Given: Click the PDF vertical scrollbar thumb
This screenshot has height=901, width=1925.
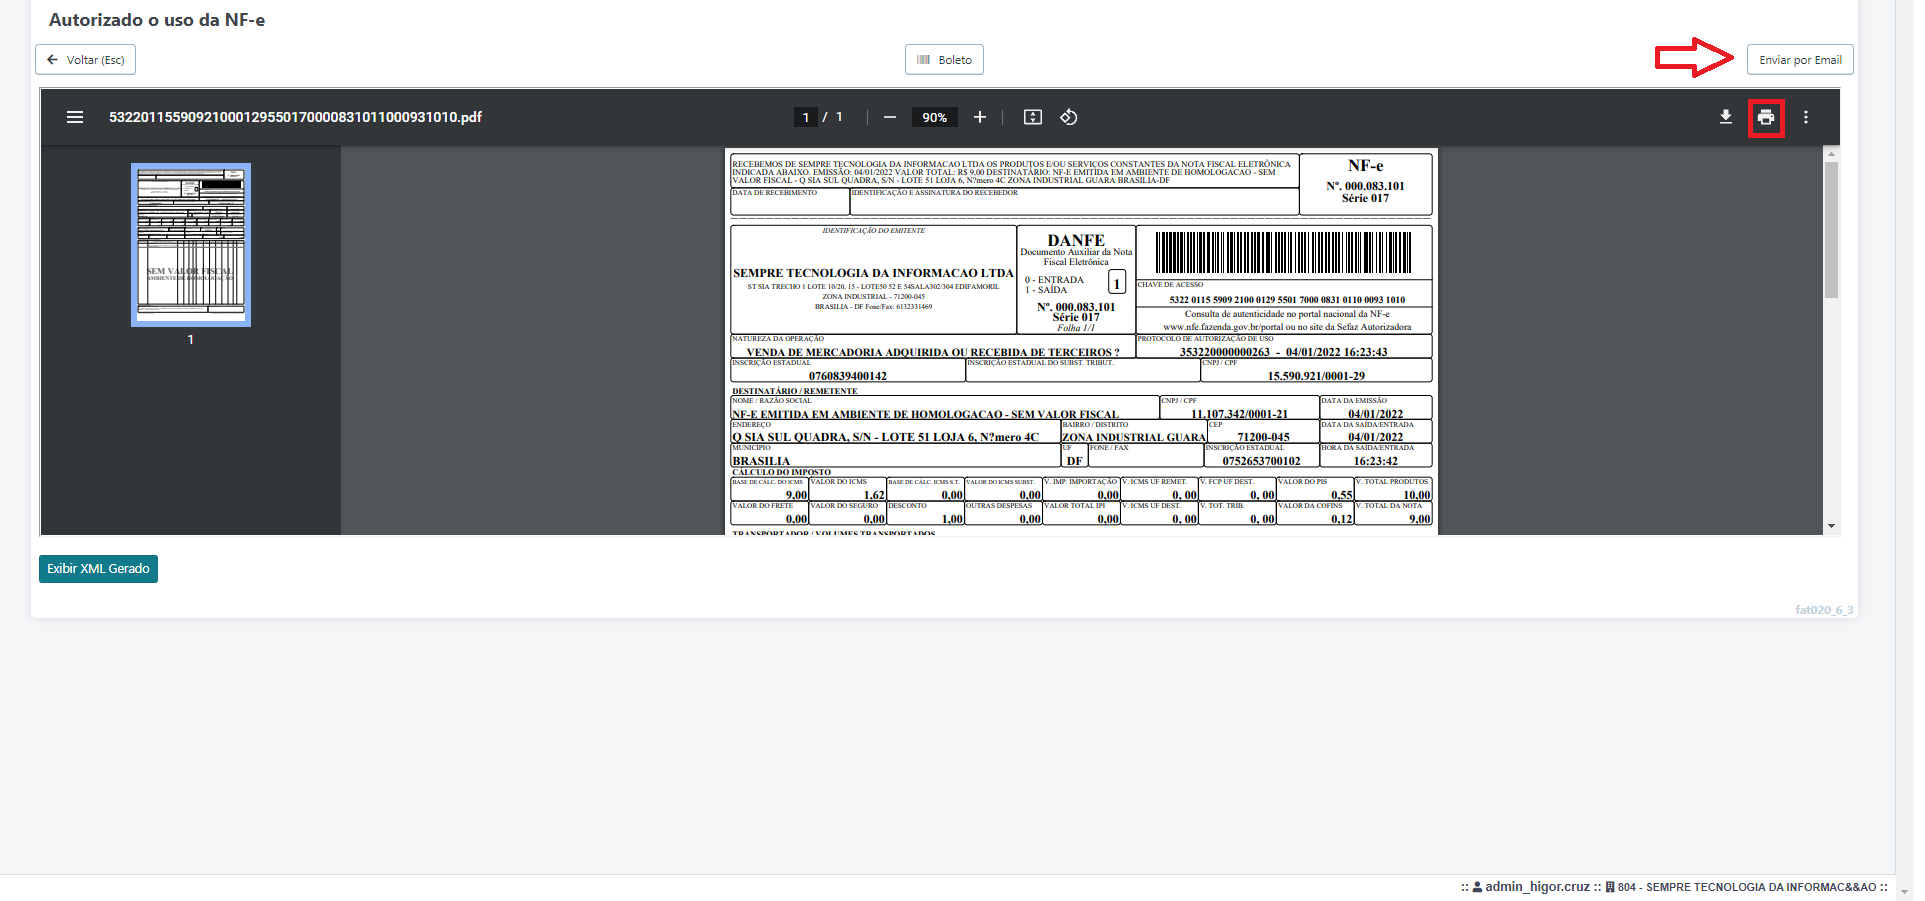Looking at the screenshot, I should click(x=1831, y=230).
